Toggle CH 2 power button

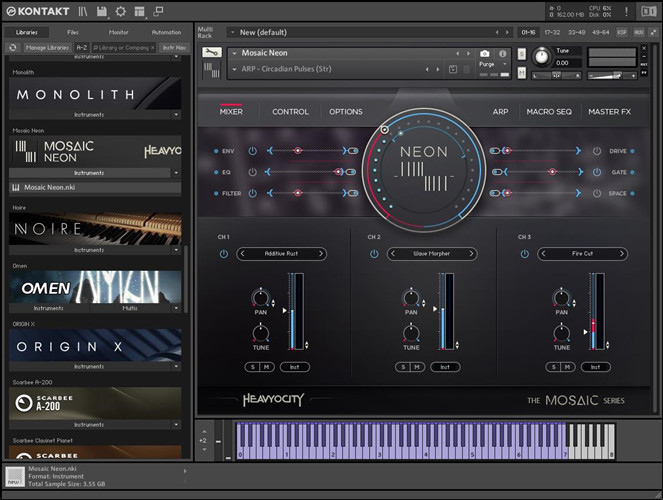click(x=374, y=254)
